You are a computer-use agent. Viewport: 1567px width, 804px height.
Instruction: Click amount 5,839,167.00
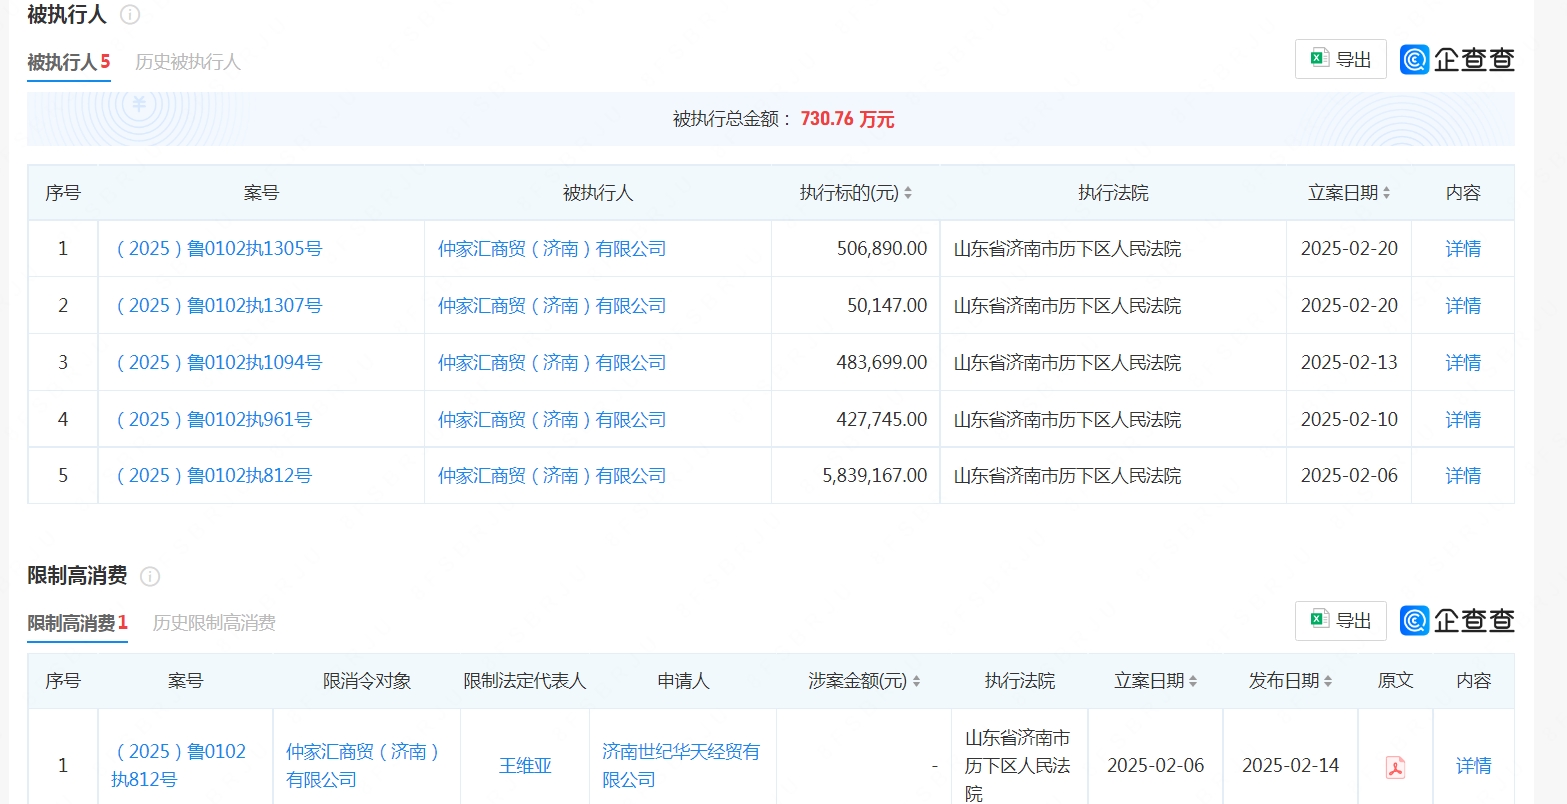(875, 476)
